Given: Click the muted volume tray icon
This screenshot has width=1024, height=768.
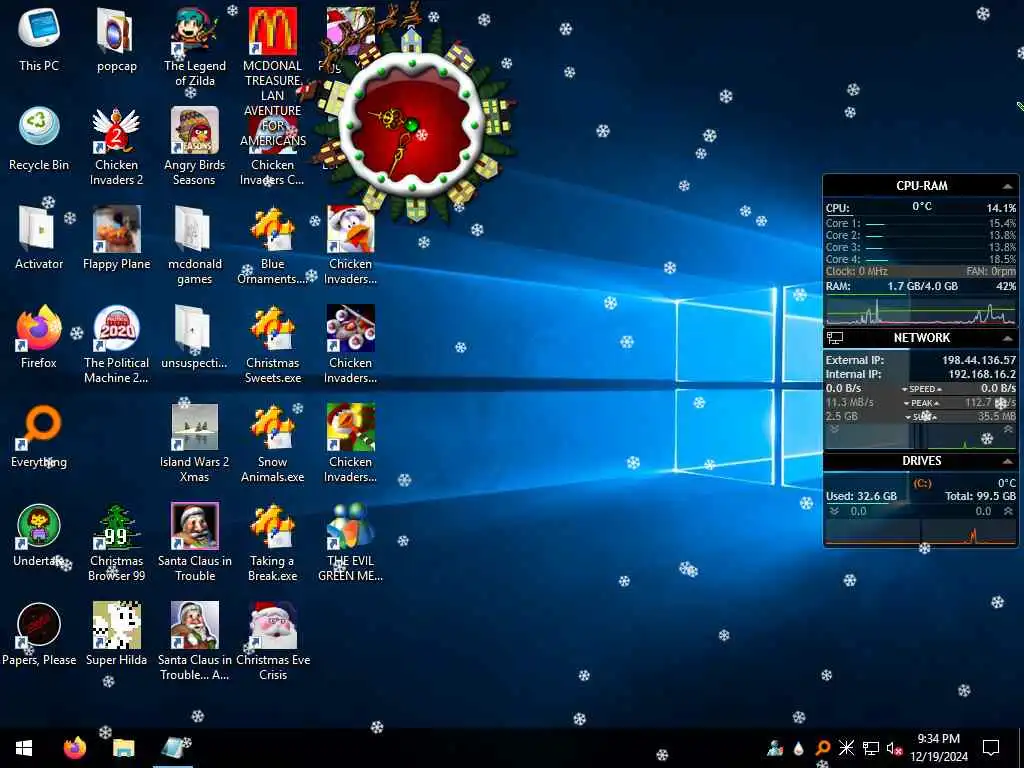Looking at the screenshot, I should click(x=895, y=748).
